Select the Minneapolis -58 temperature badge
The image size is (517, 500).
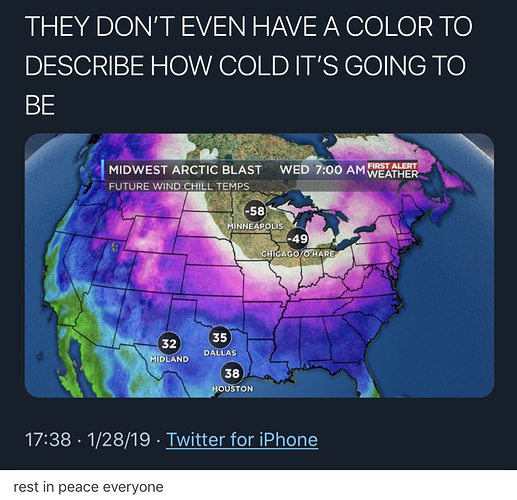tap(255, 211)
